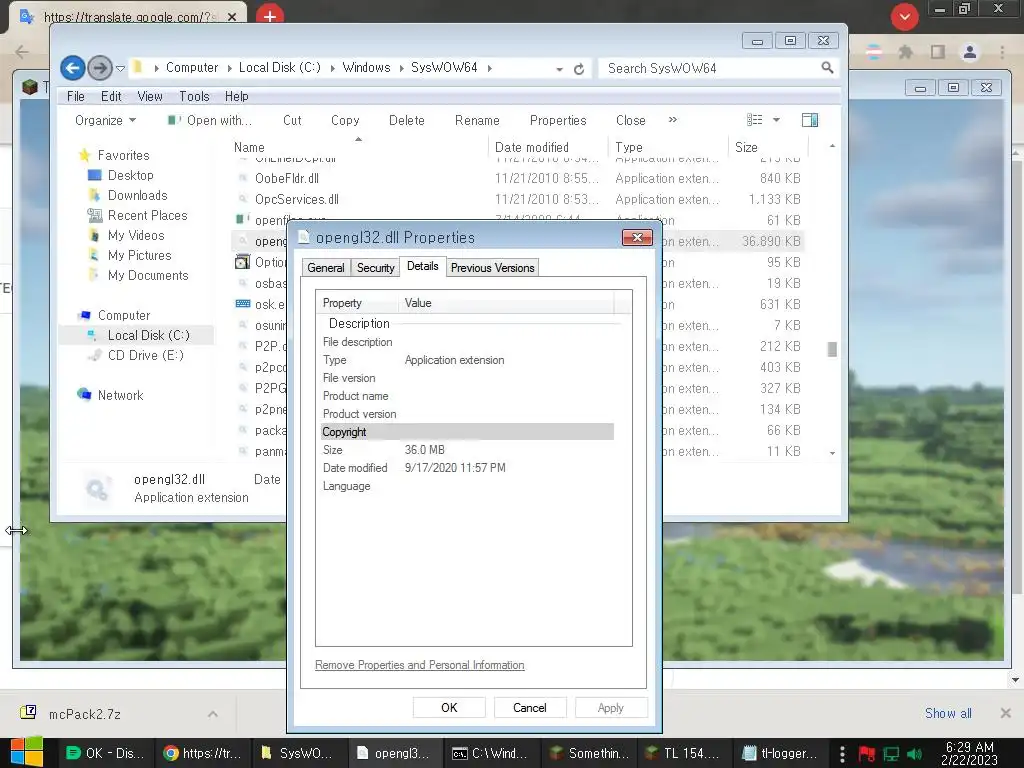This screenshot has width=1024, height=768.
Task: Click the search magnifier icon
Action: coord(827,68)
